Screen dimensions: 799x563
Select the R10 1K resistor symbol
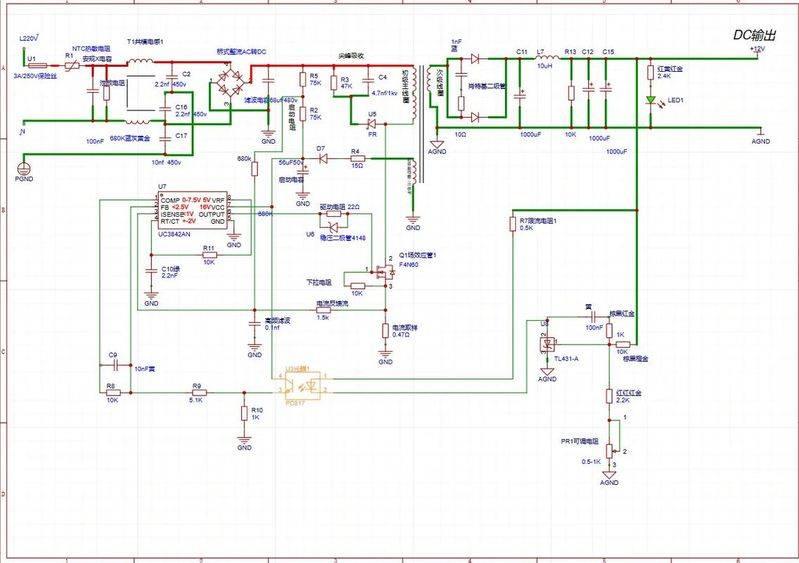[245, 413]
